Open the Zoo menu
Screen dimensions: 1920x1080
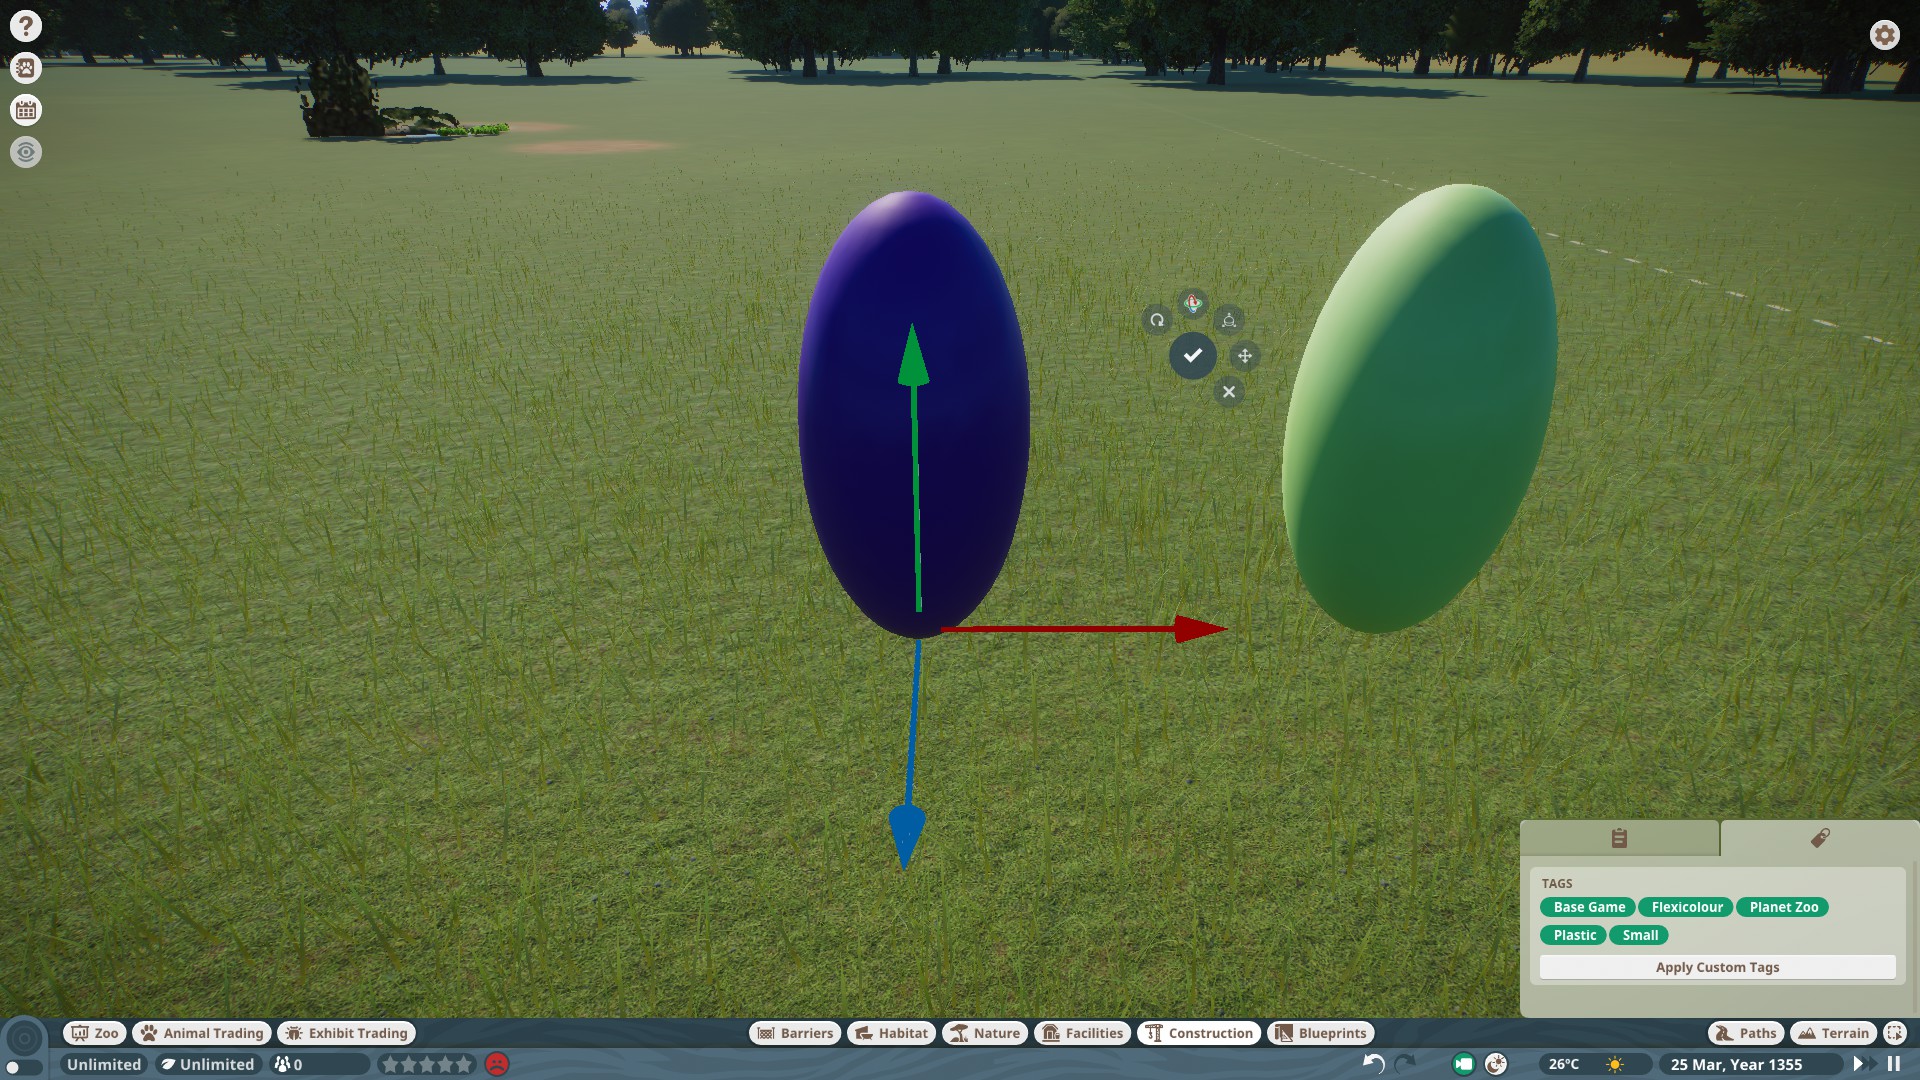(x=95, y=1033)
